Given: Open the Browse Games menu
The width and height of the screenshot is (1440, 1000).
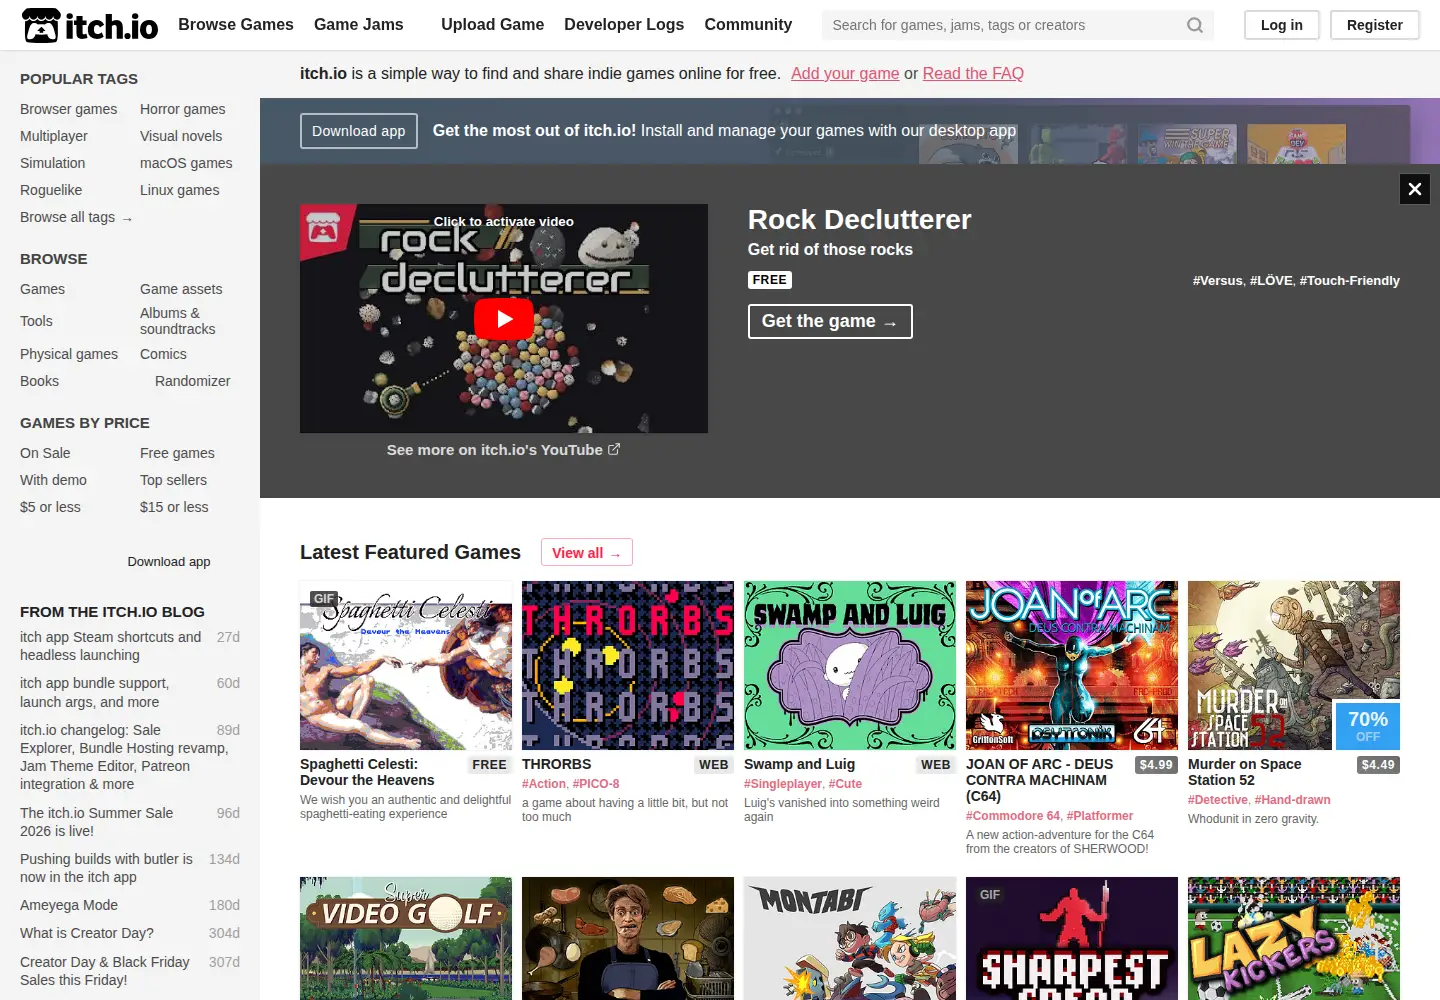Looking at the screenshot, I should pos(236,25).
